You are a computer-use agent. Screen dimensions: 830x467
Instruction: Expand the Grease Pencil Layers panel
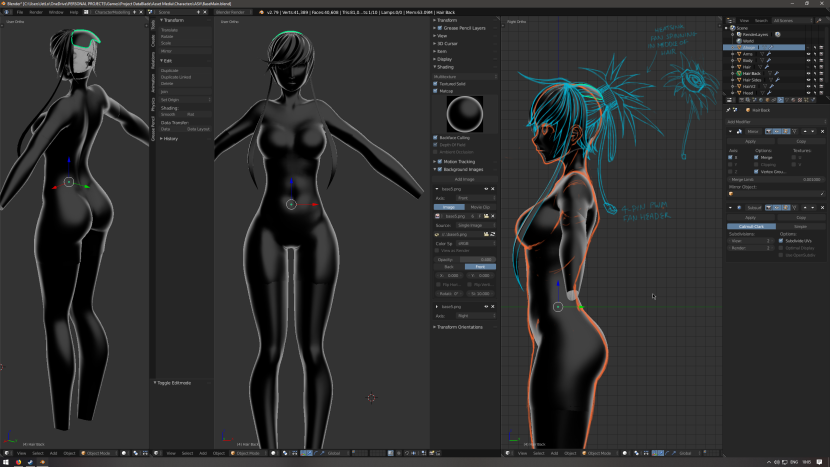point(463,28)
